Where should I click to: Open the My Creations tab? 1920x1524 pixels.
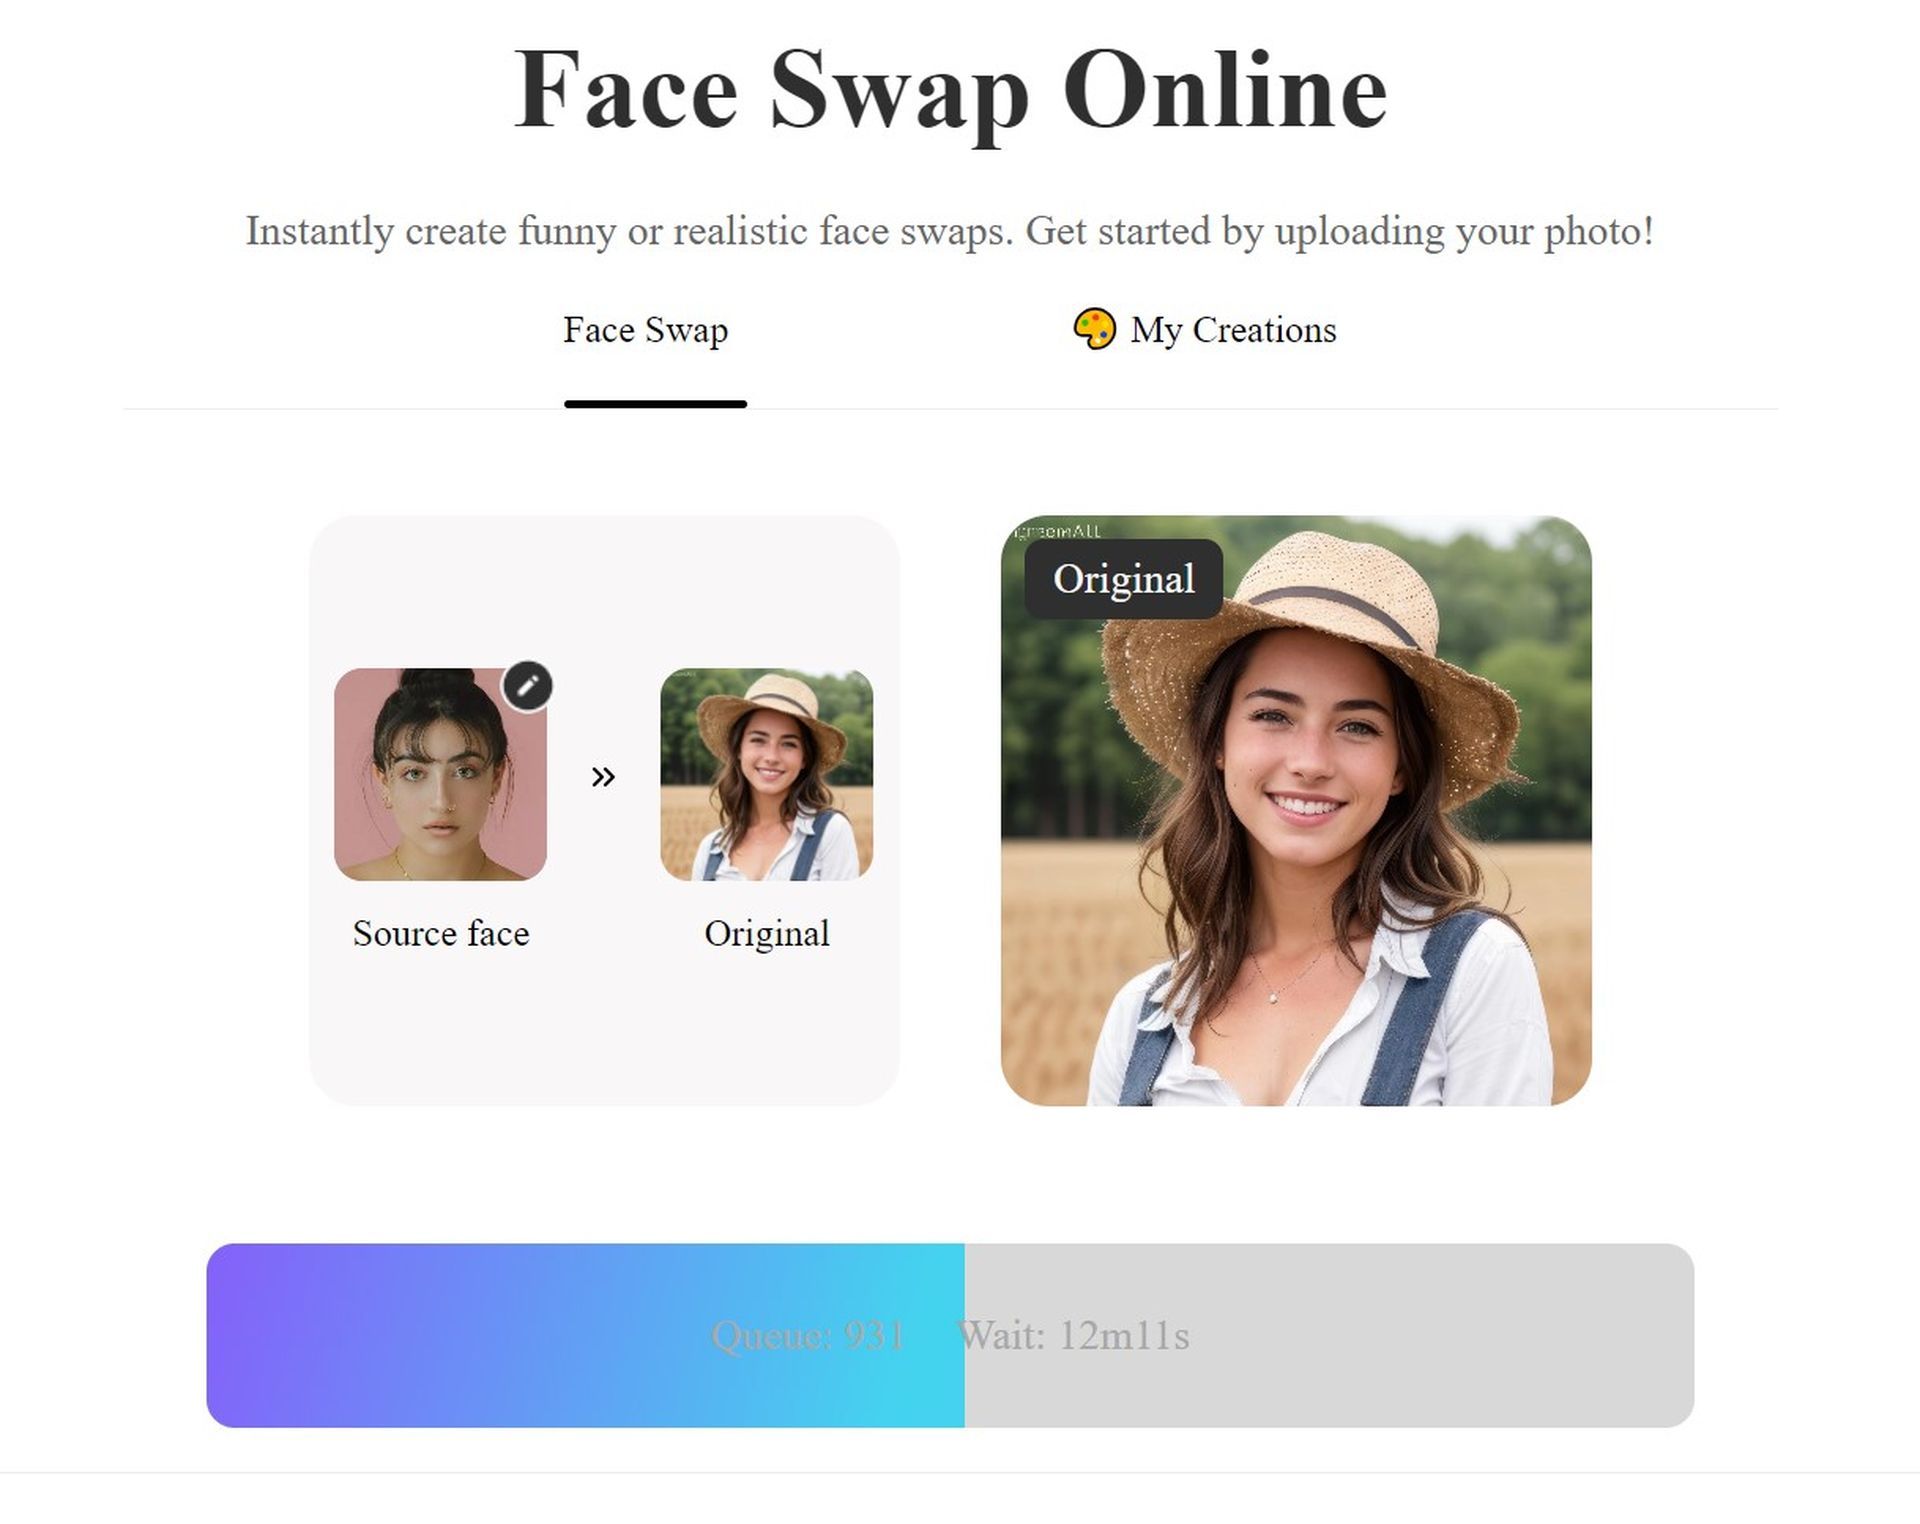pyautogui.click(x=1204, y=329)
